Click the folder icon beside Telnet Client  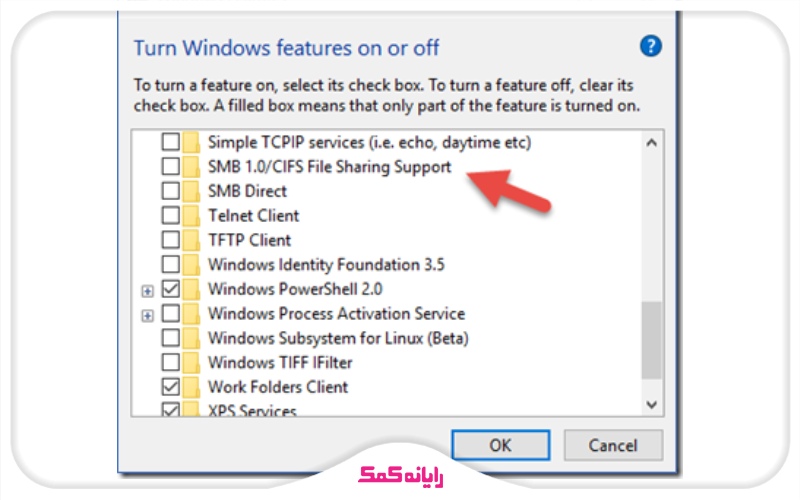192,215
